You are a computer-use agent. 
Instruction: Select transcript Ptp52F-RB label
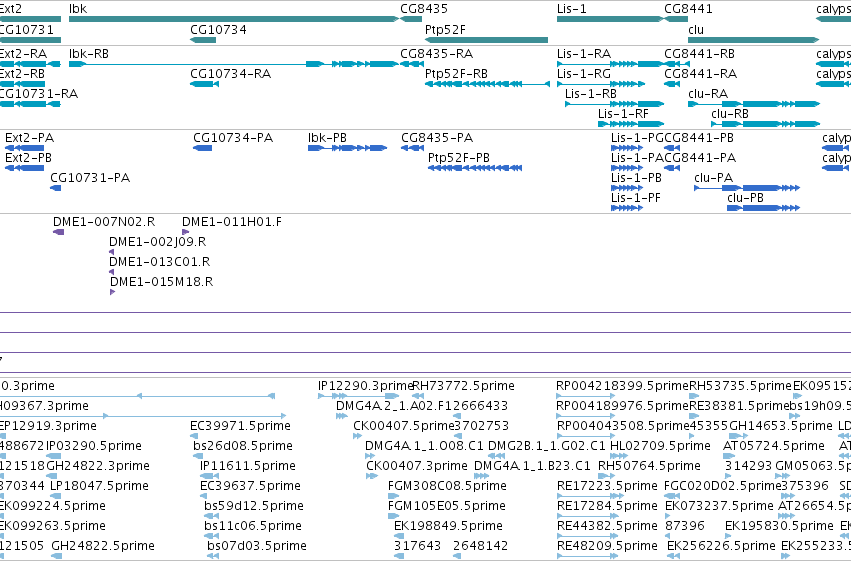(x=456, y=74)
